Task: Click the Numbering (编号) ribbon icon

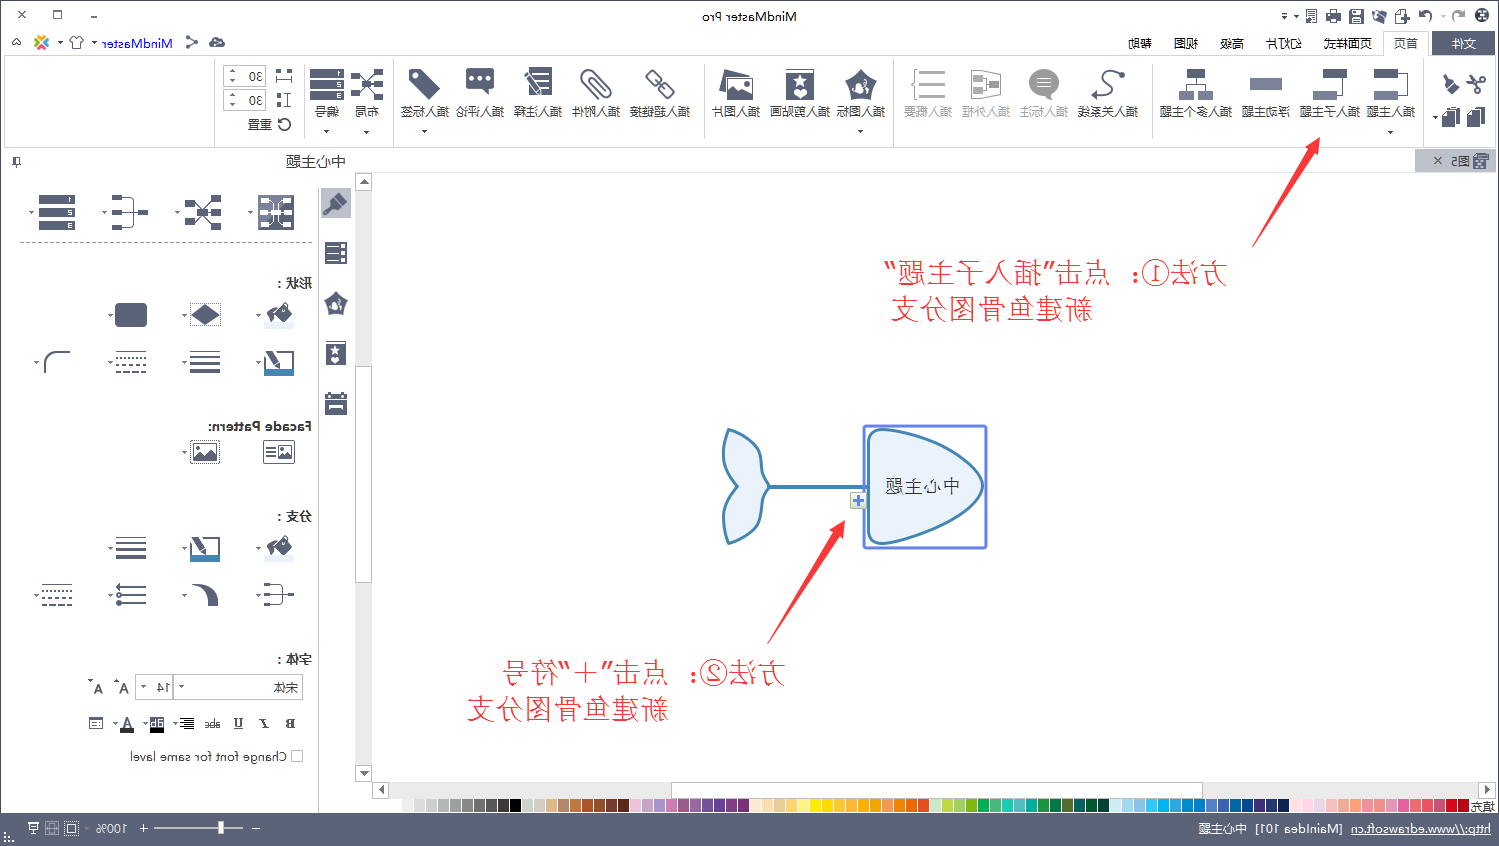Action: click(327, 85)
